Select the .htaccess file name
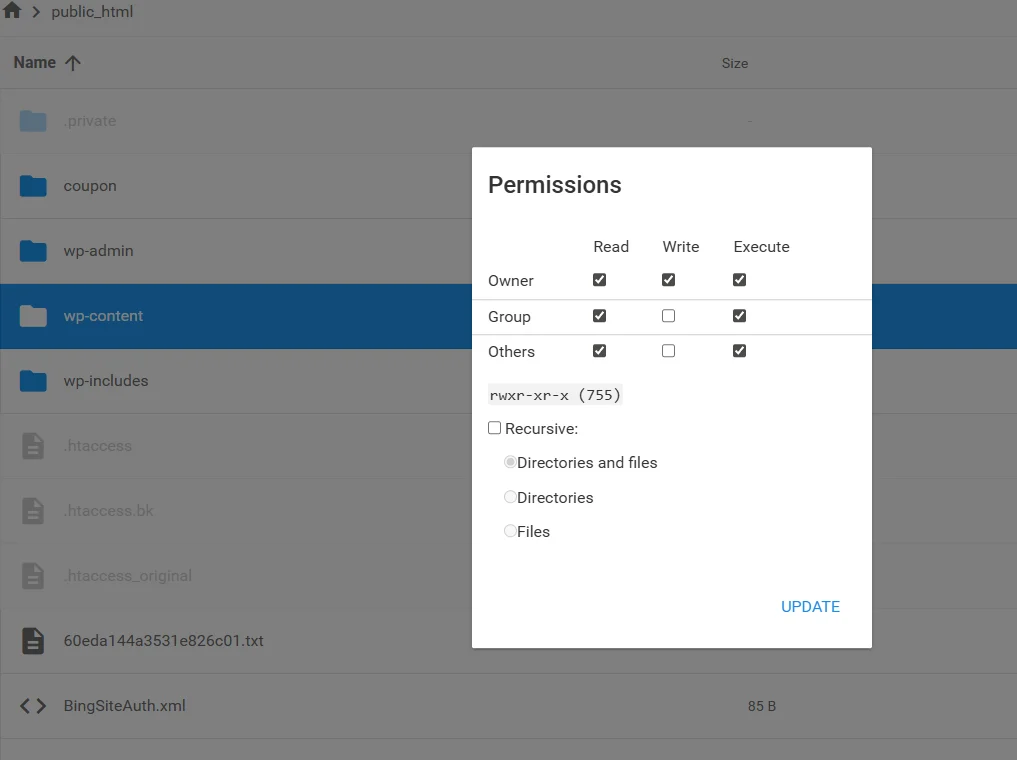The width and height of the screenshot is (1017, 760). coord(98,446)
